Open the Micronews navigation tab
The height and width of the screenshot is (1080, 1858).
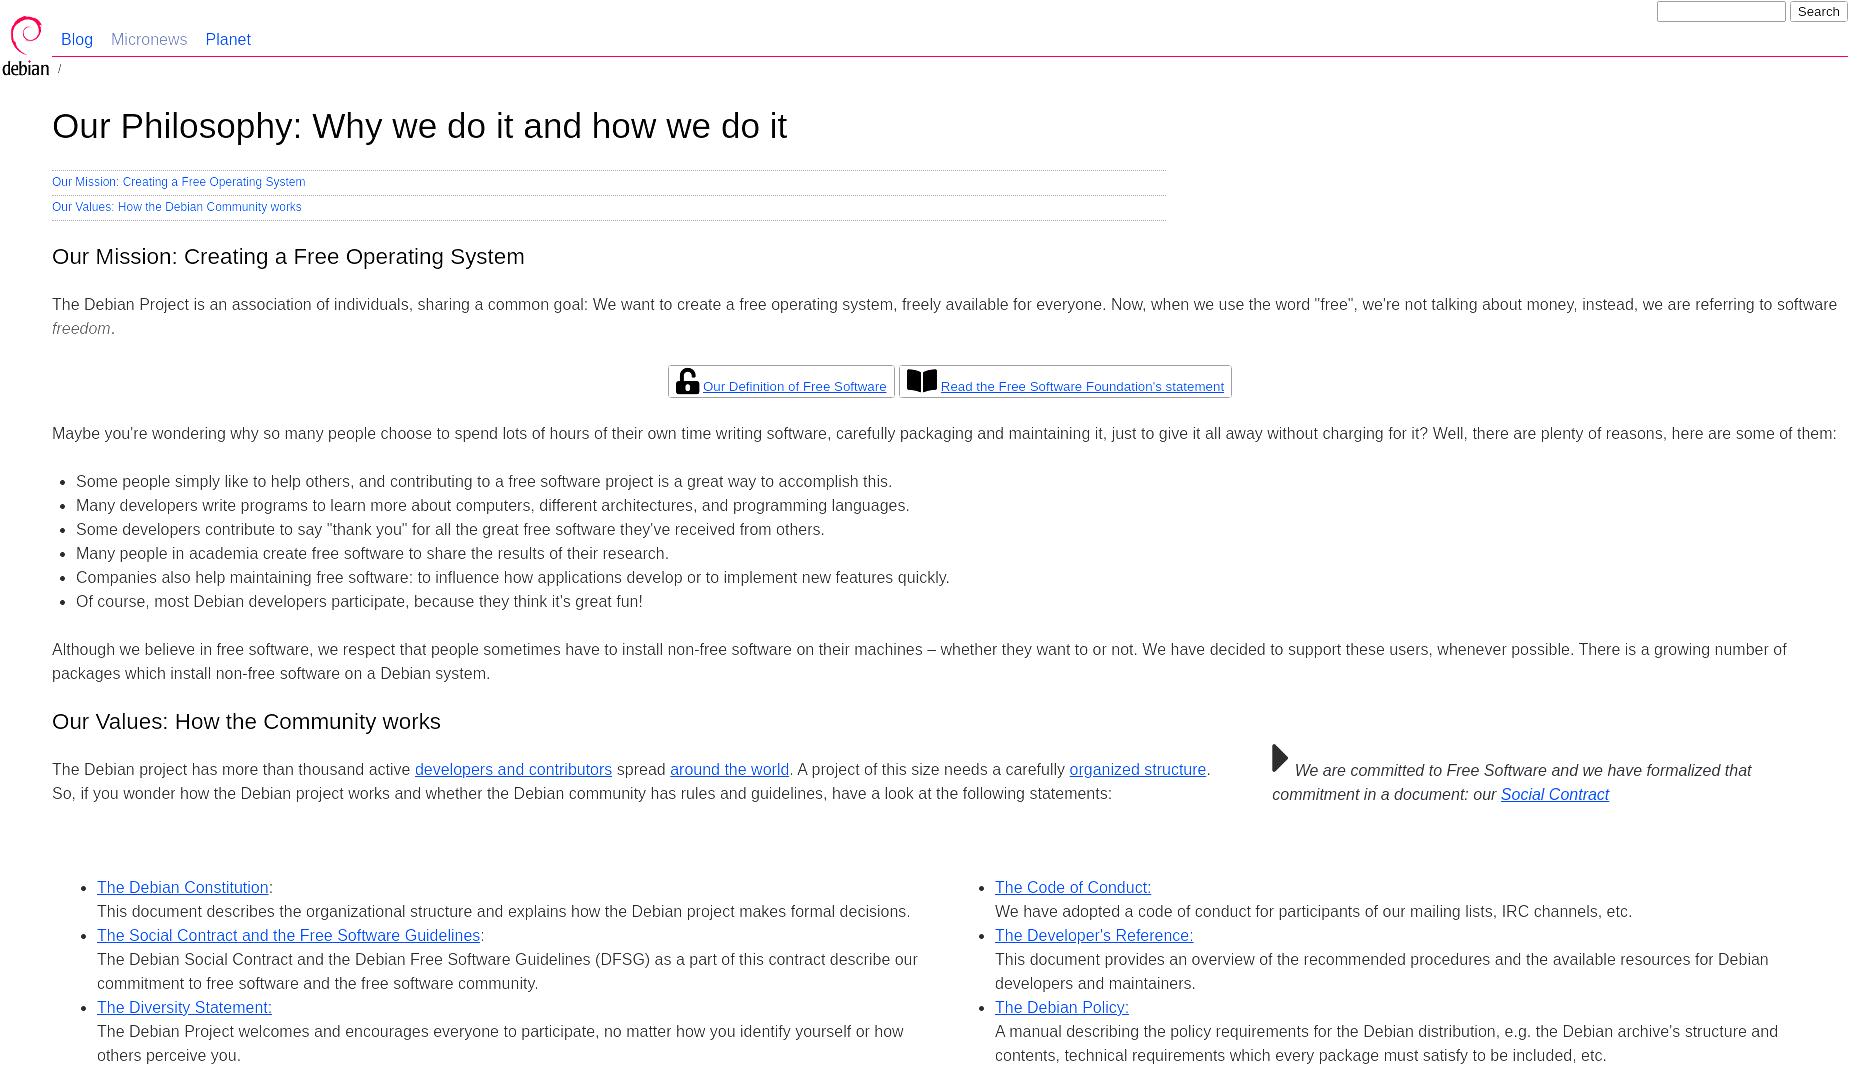[x=149, y=40]
